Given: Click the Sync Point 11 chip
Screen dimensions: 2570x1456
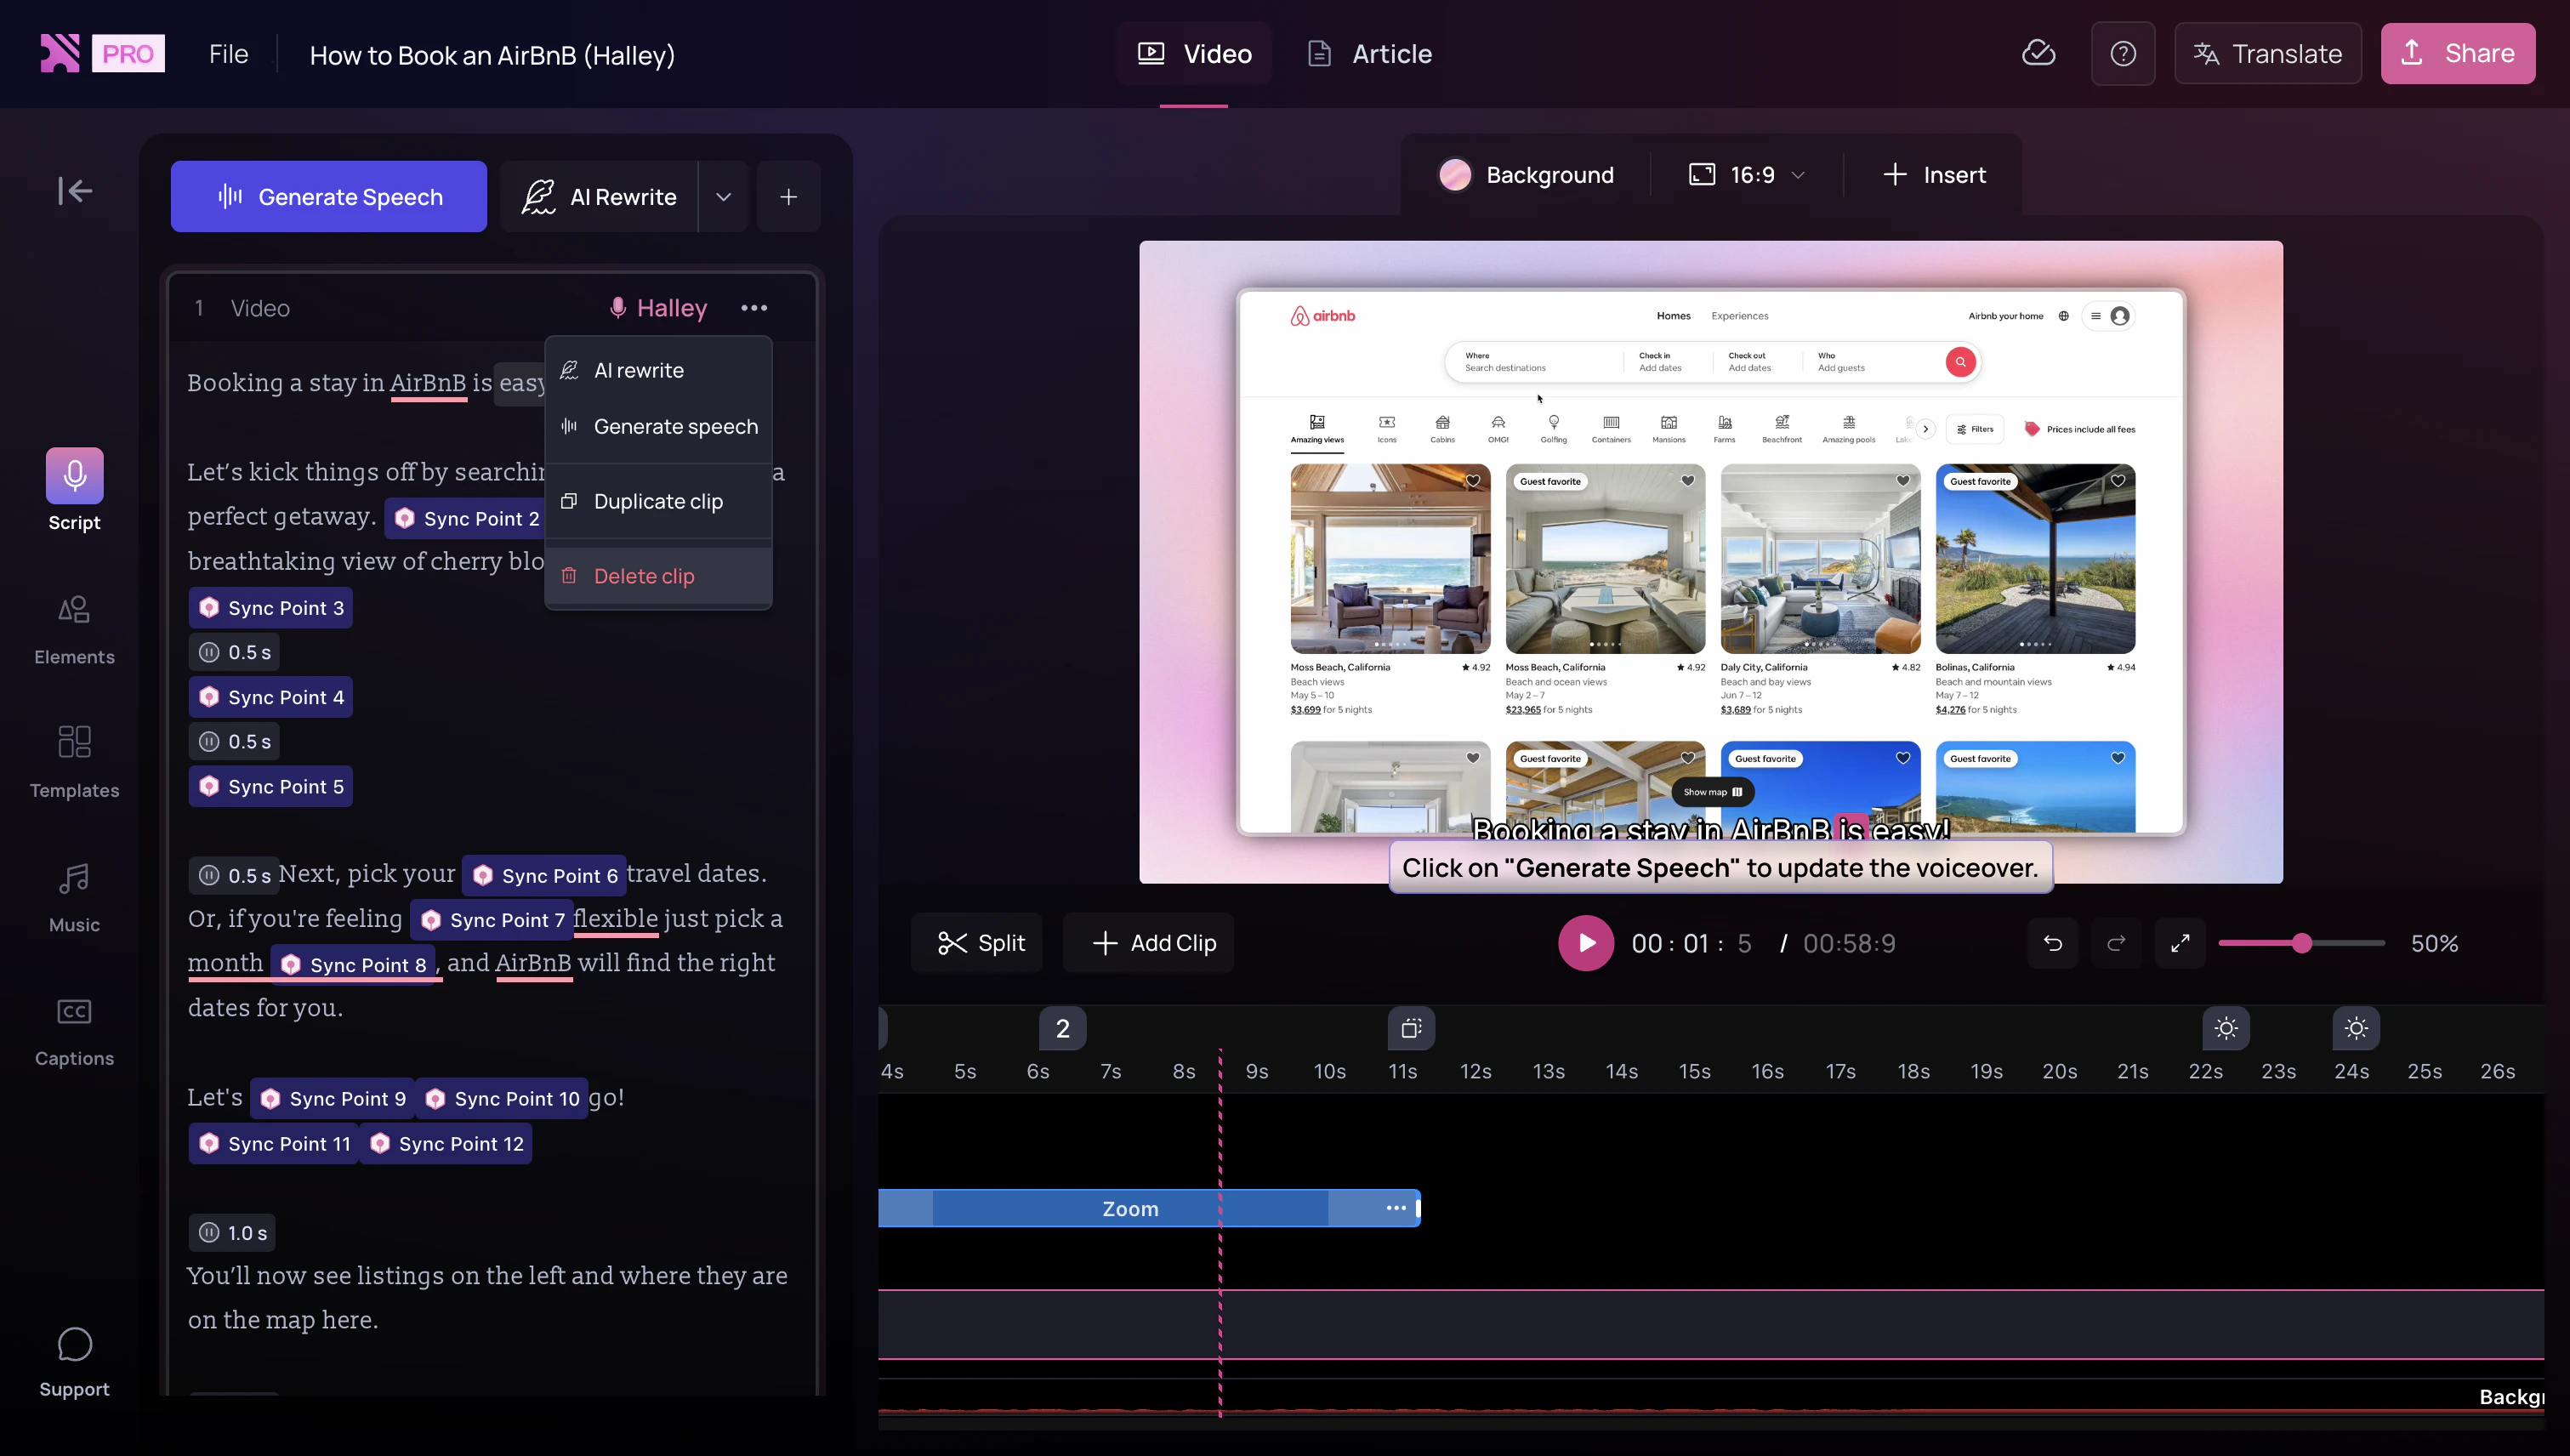Looking at the screenshot, I should pyautogui.click(x=274, y=1143).
